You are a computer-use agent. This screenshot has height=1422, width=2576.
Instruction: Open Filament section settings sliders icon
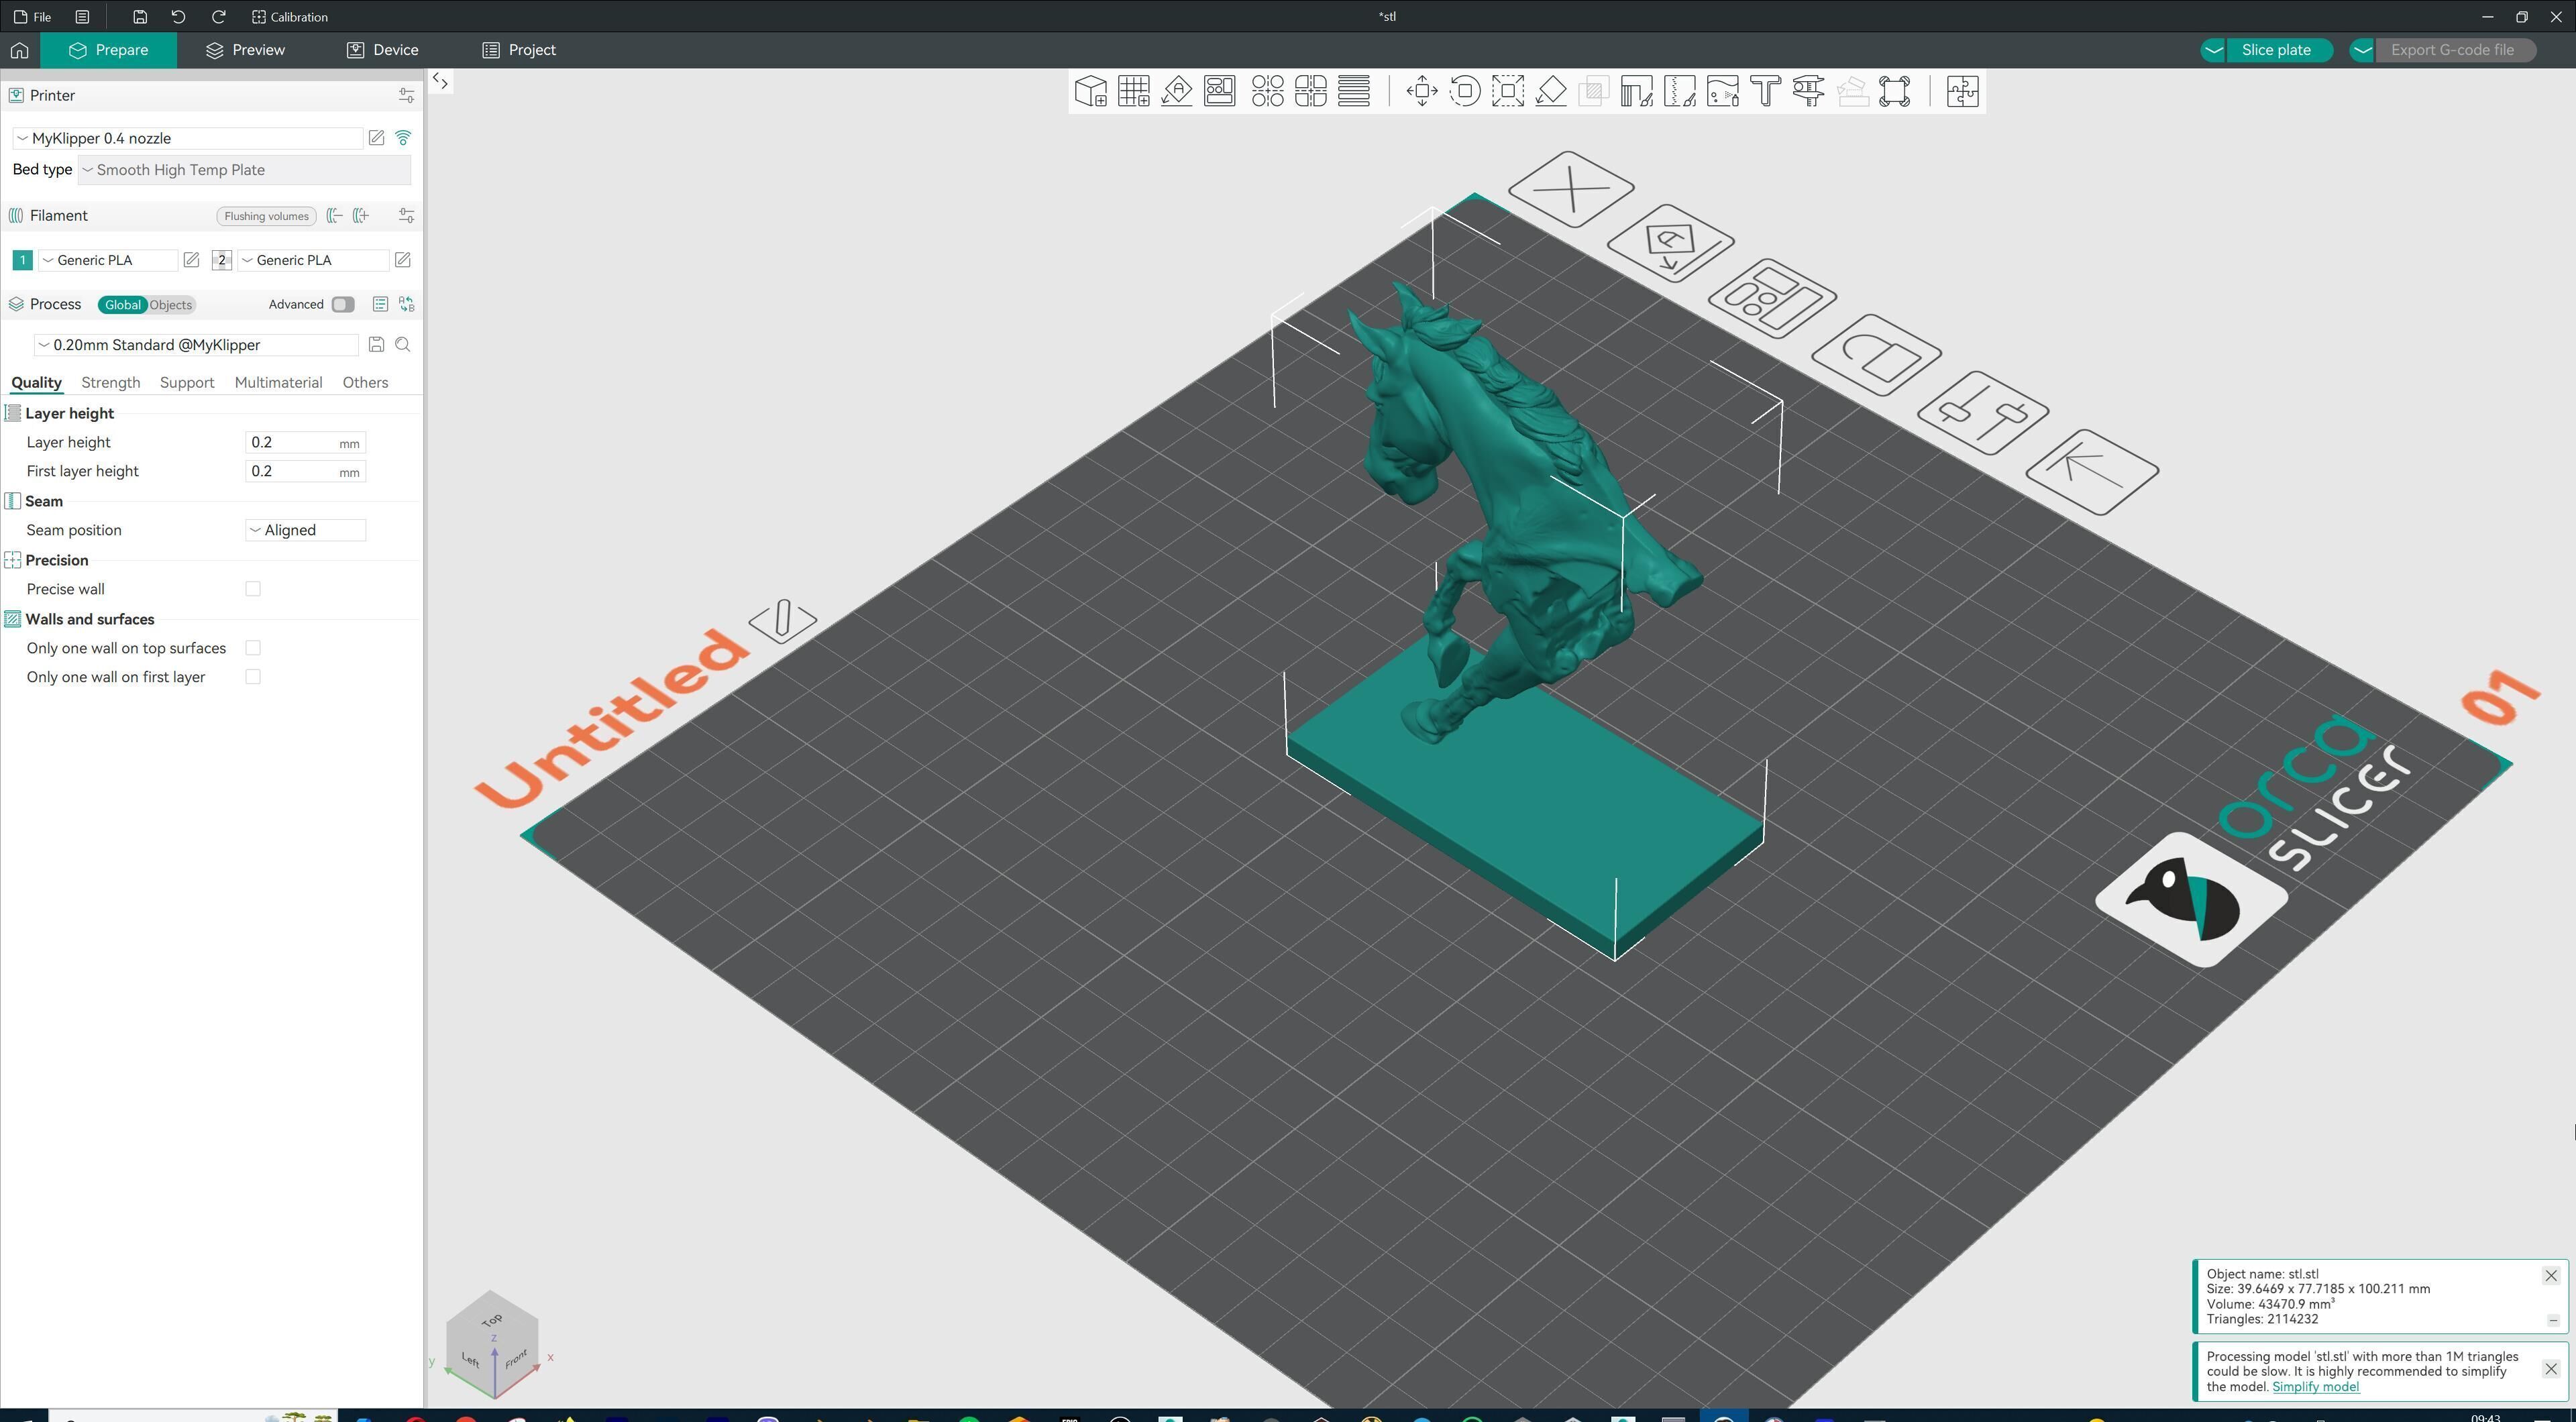pyautogui.click(x=406, y=215)
